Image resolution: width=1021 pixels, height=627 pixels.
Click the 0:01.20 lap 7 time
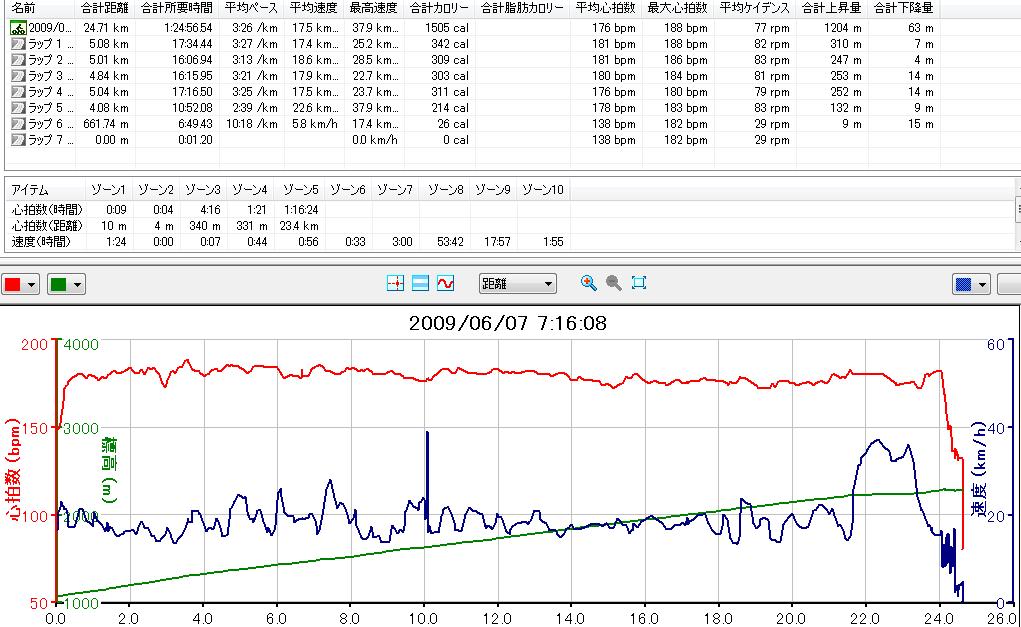point(195,139)
